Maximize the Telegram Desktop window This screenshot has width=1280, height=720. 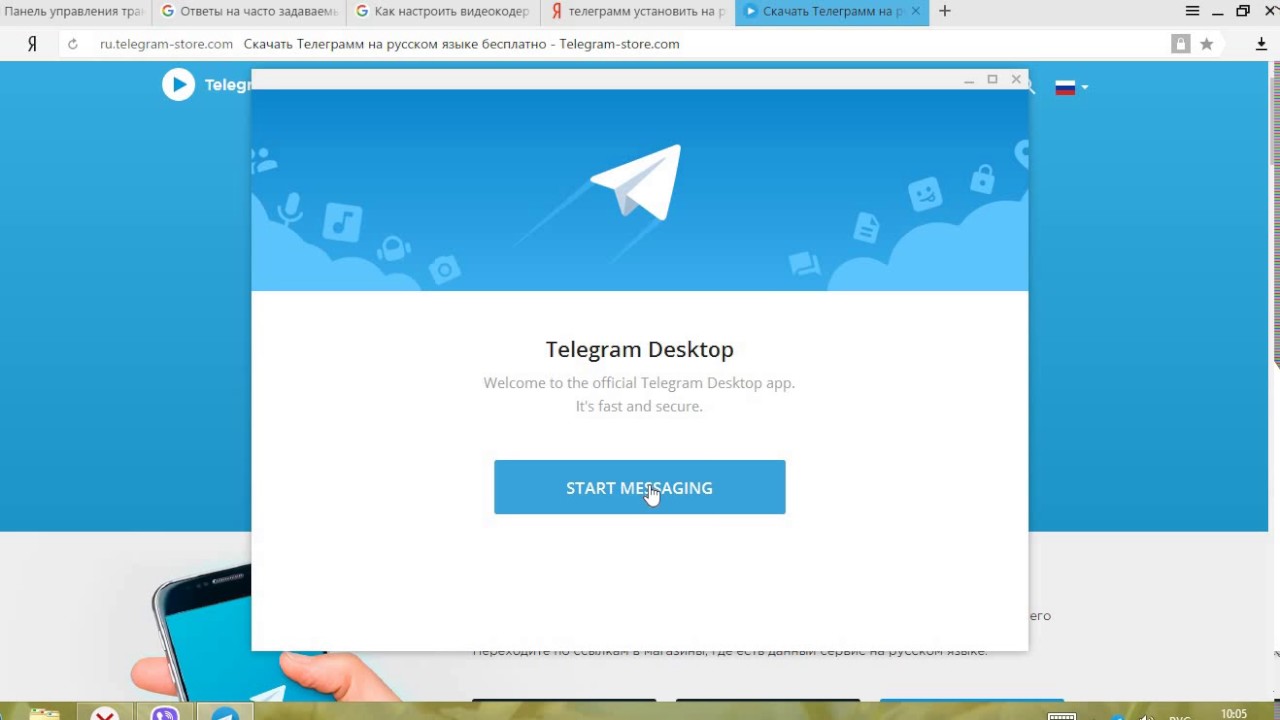point(992,79)
